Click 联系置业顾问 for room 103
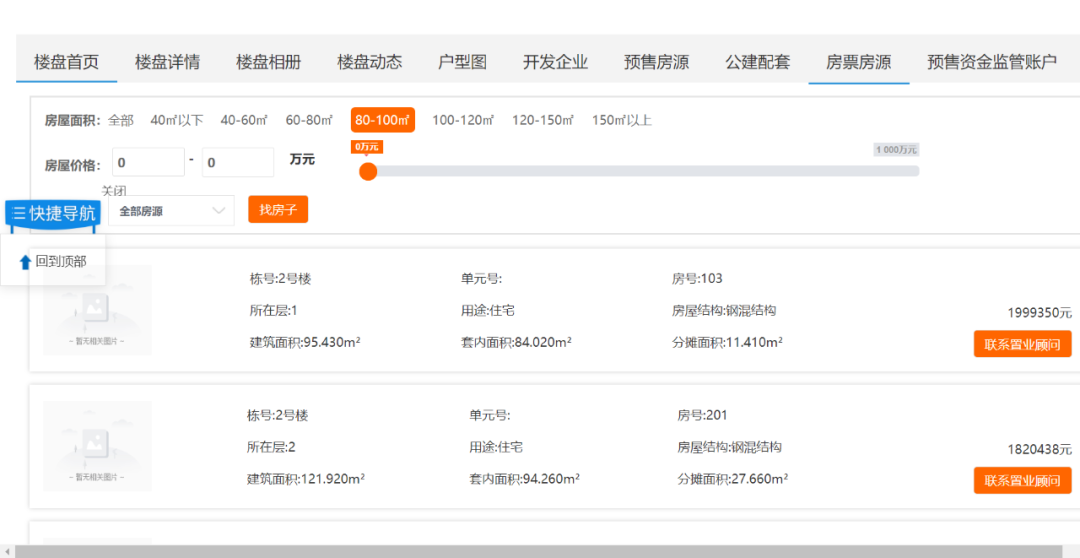 (x=1022, y=344)
